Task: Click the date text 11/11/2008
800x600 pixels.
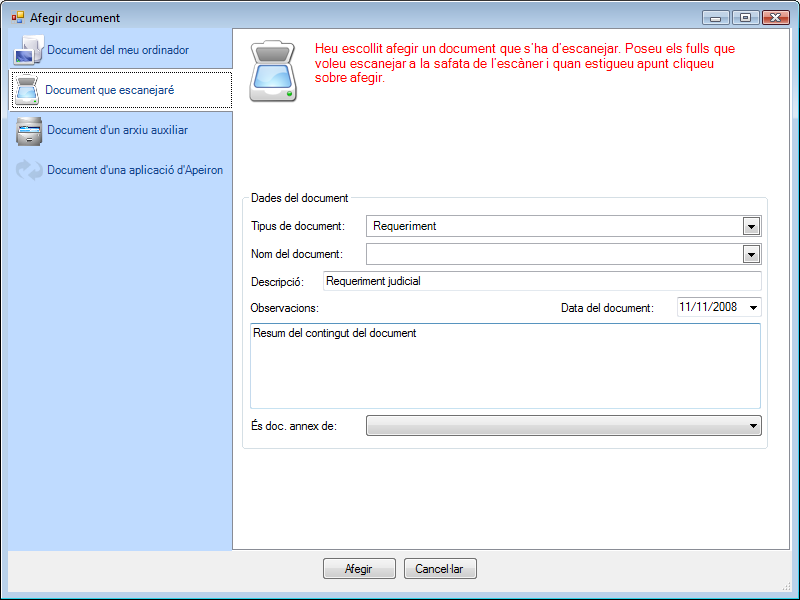Action: pos(708,307)
